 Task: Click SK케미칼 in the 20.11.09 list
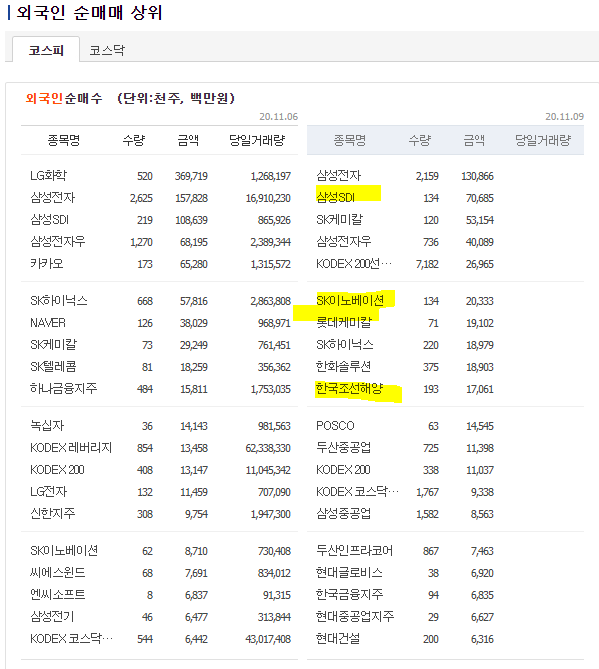339,220
